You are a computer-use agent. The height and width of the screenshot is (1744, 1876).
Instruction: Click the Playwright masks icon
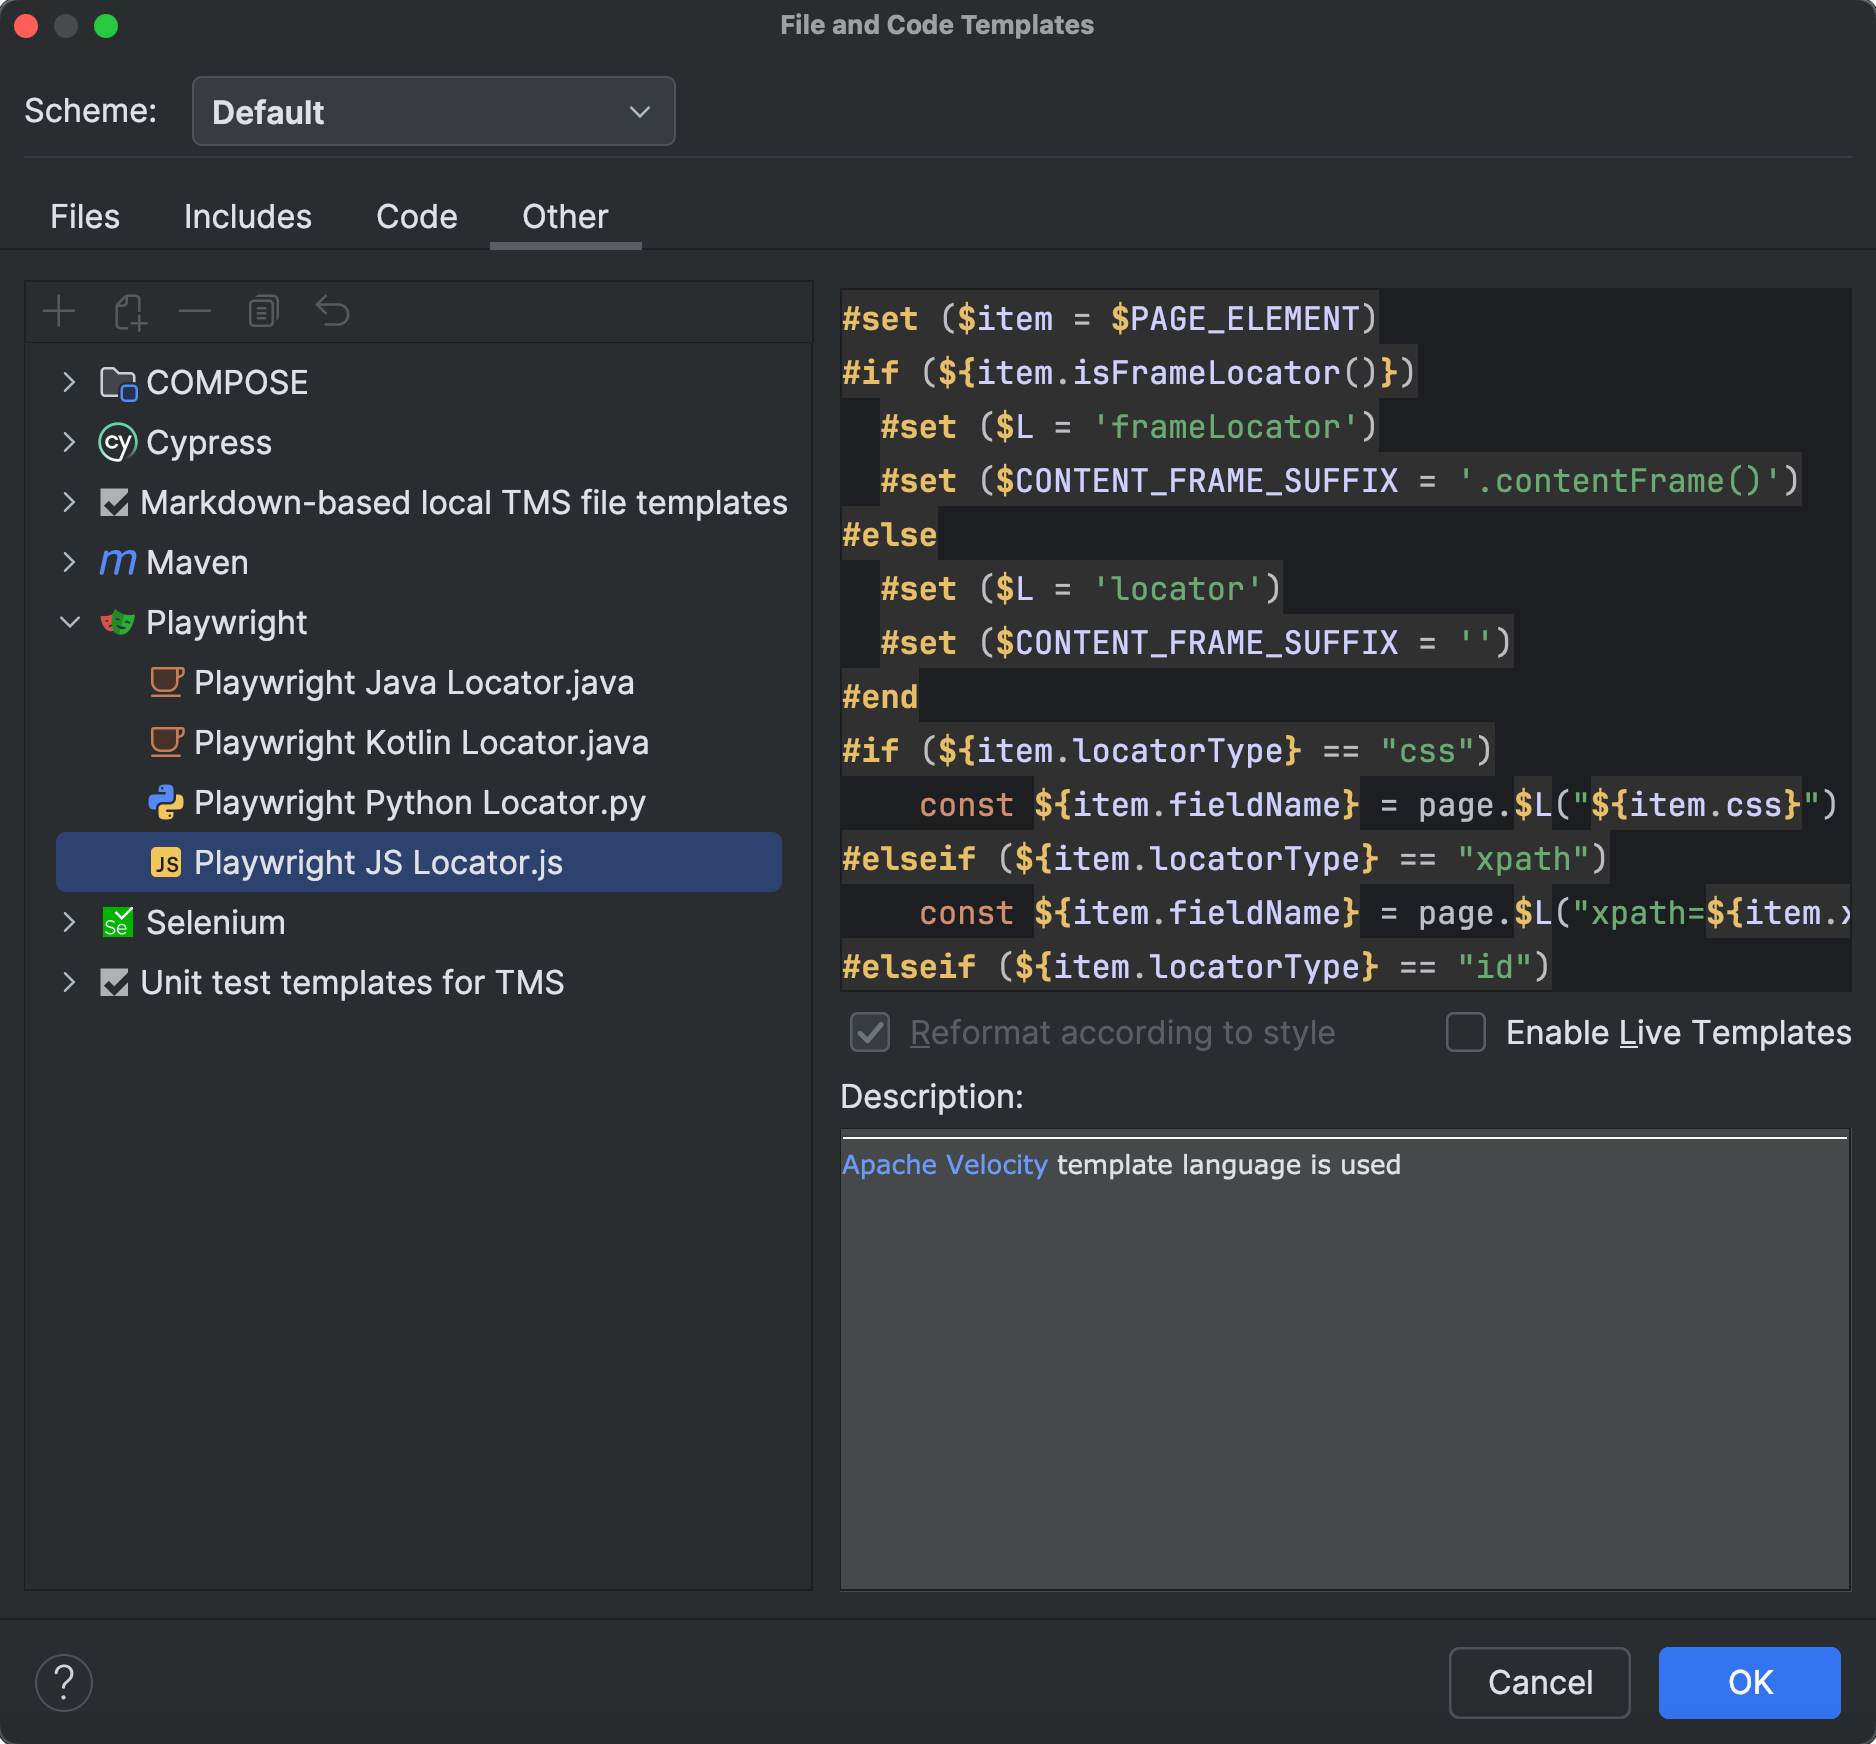point(117,622)
